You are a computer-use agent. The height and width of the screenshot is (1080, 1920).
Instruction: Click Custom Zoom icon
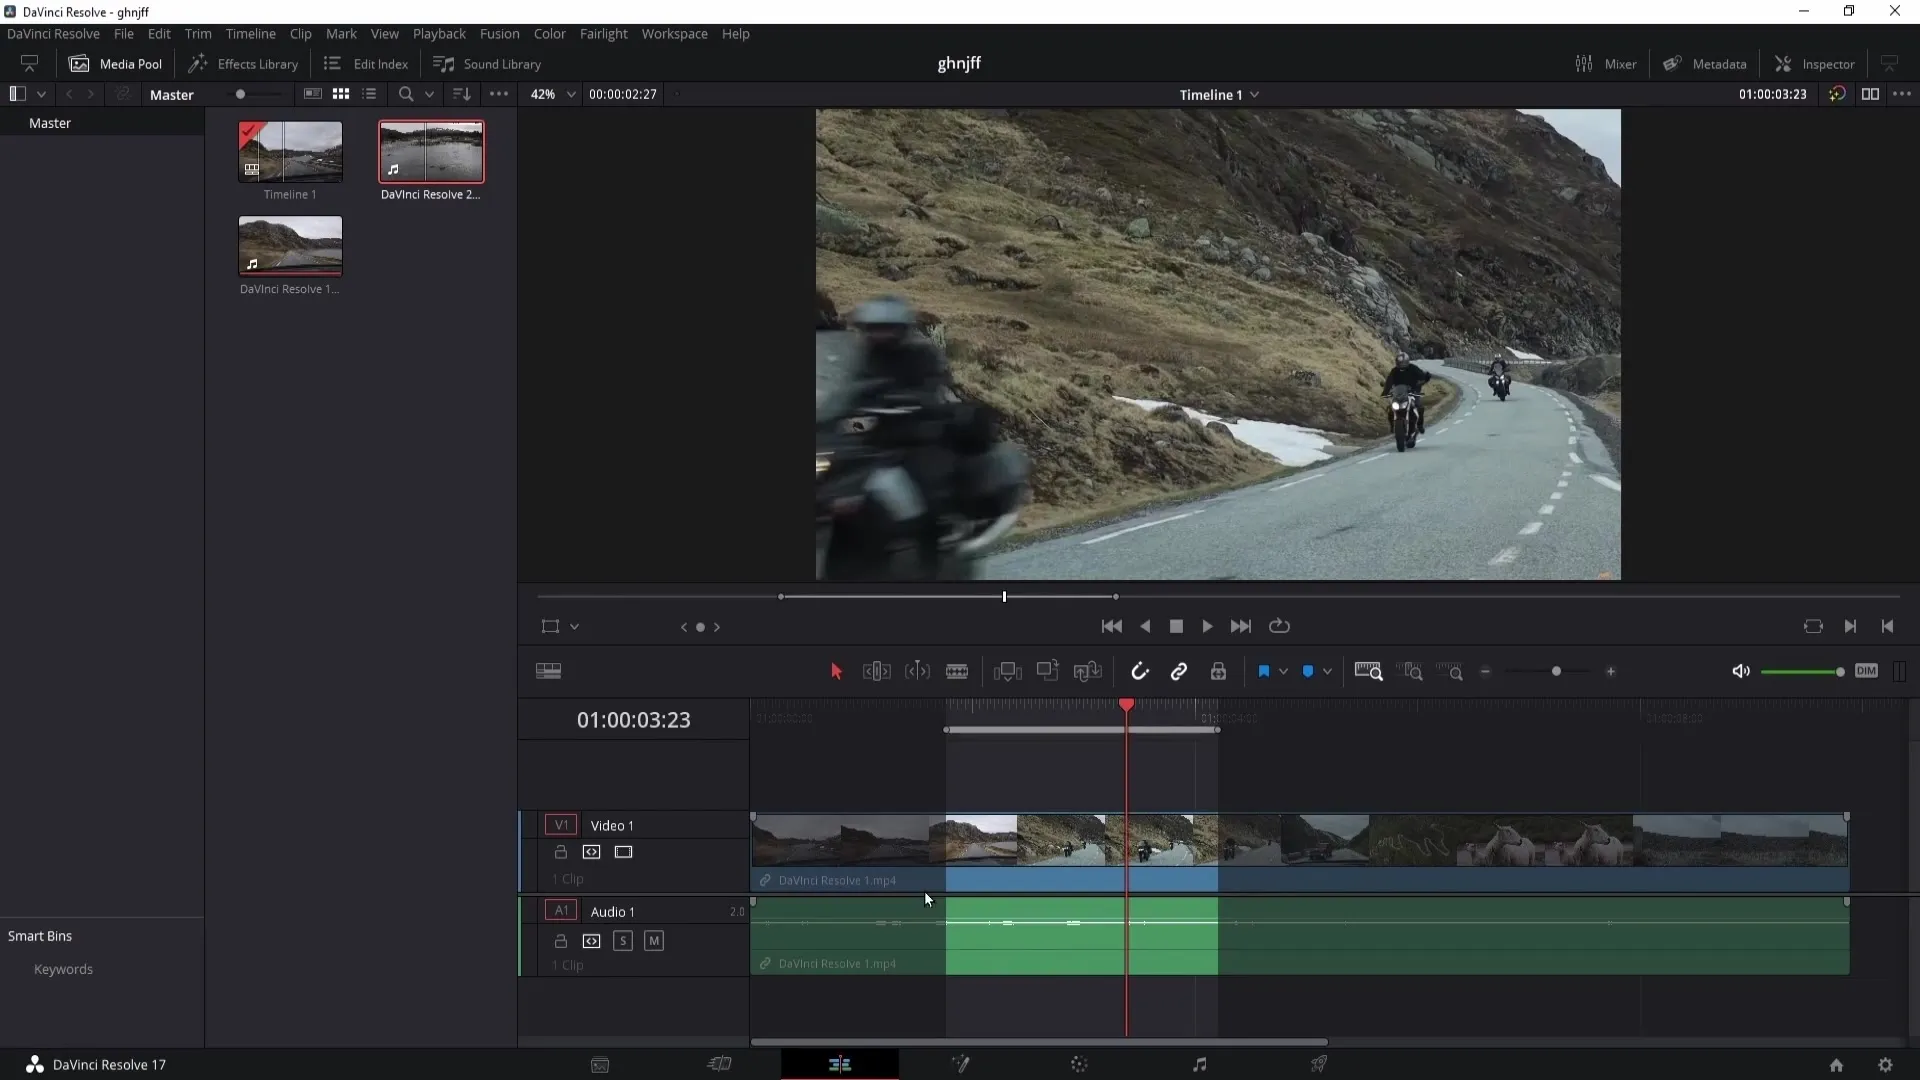pyautogui.click(x=1450, y=671)
